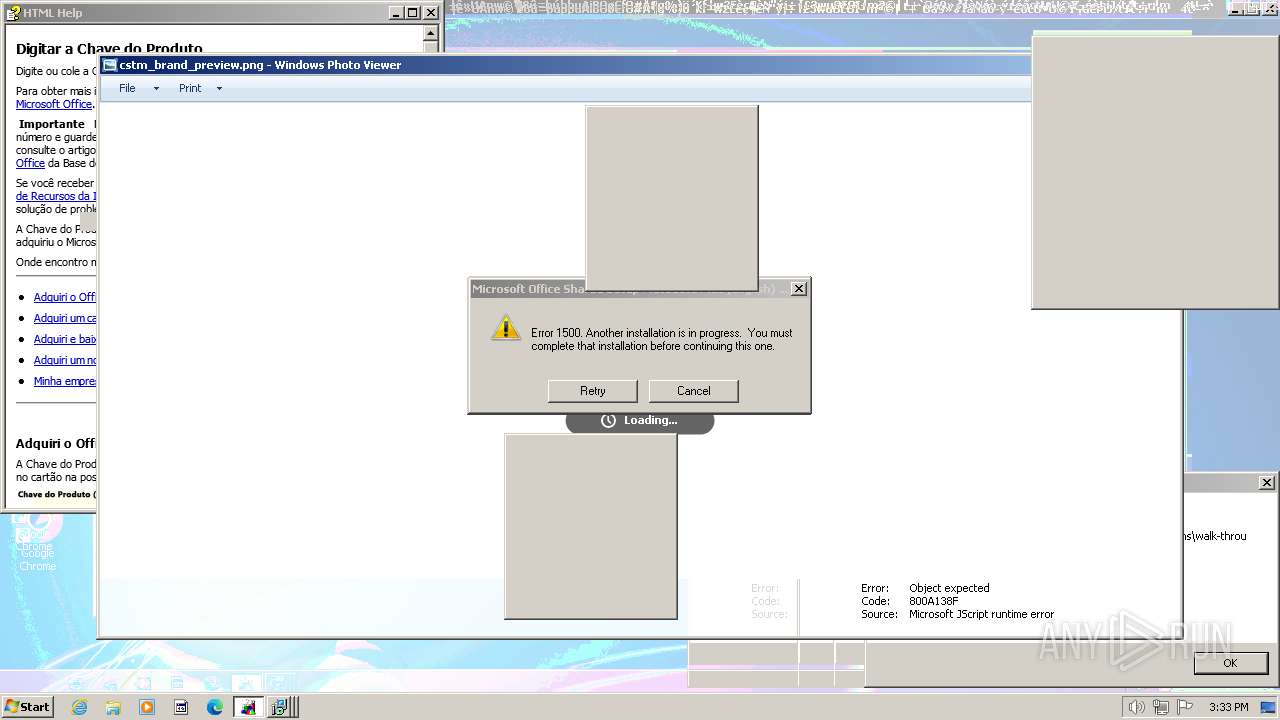Click Retry in the Error 1500 dialog
1280x720 pixels.
pos(592,391)
